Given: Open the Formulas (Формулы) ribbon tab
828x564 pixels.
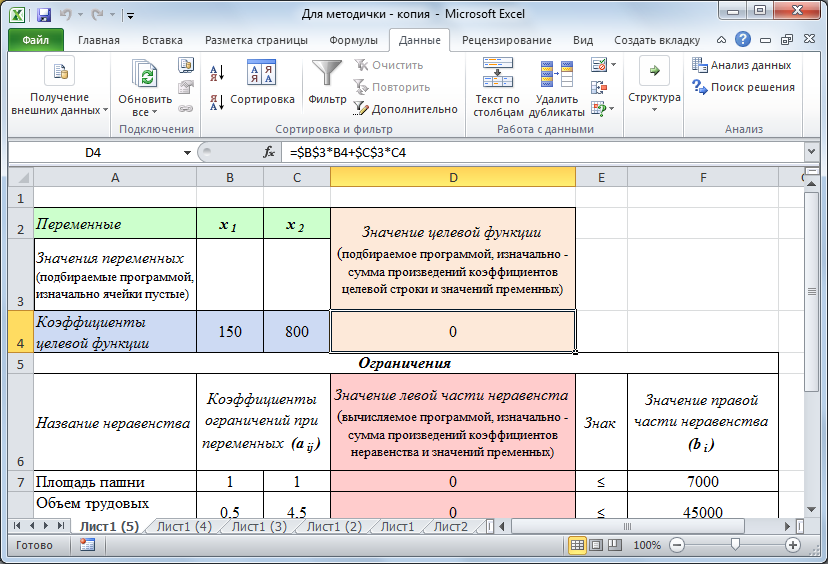Looking at the screenshot, I should point(353,40).
